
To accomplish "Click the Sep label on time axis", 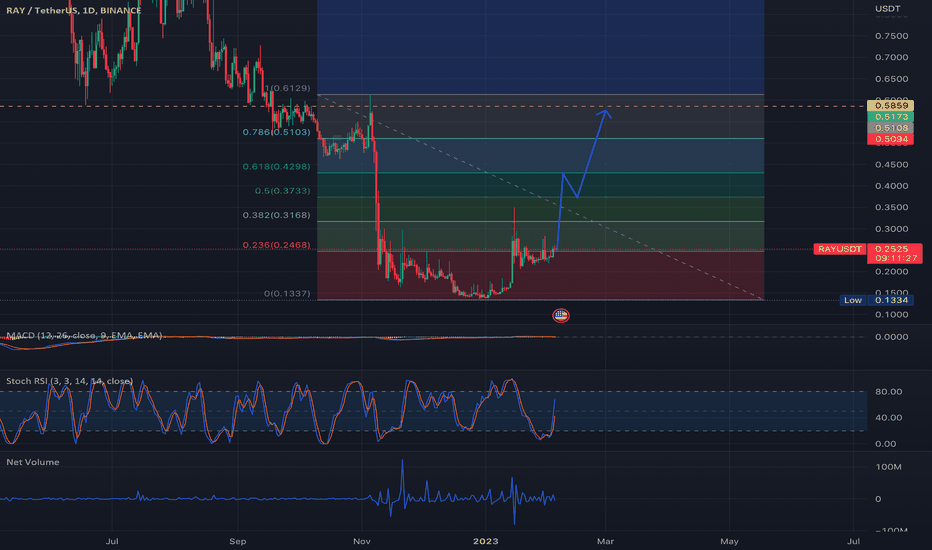I will 238,541.
